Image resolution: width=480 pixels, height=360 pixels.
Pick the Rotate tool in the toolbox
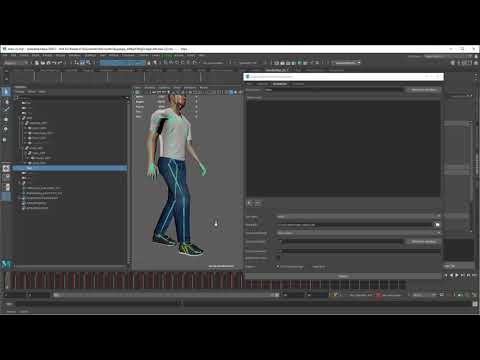[x=6, y=129]
